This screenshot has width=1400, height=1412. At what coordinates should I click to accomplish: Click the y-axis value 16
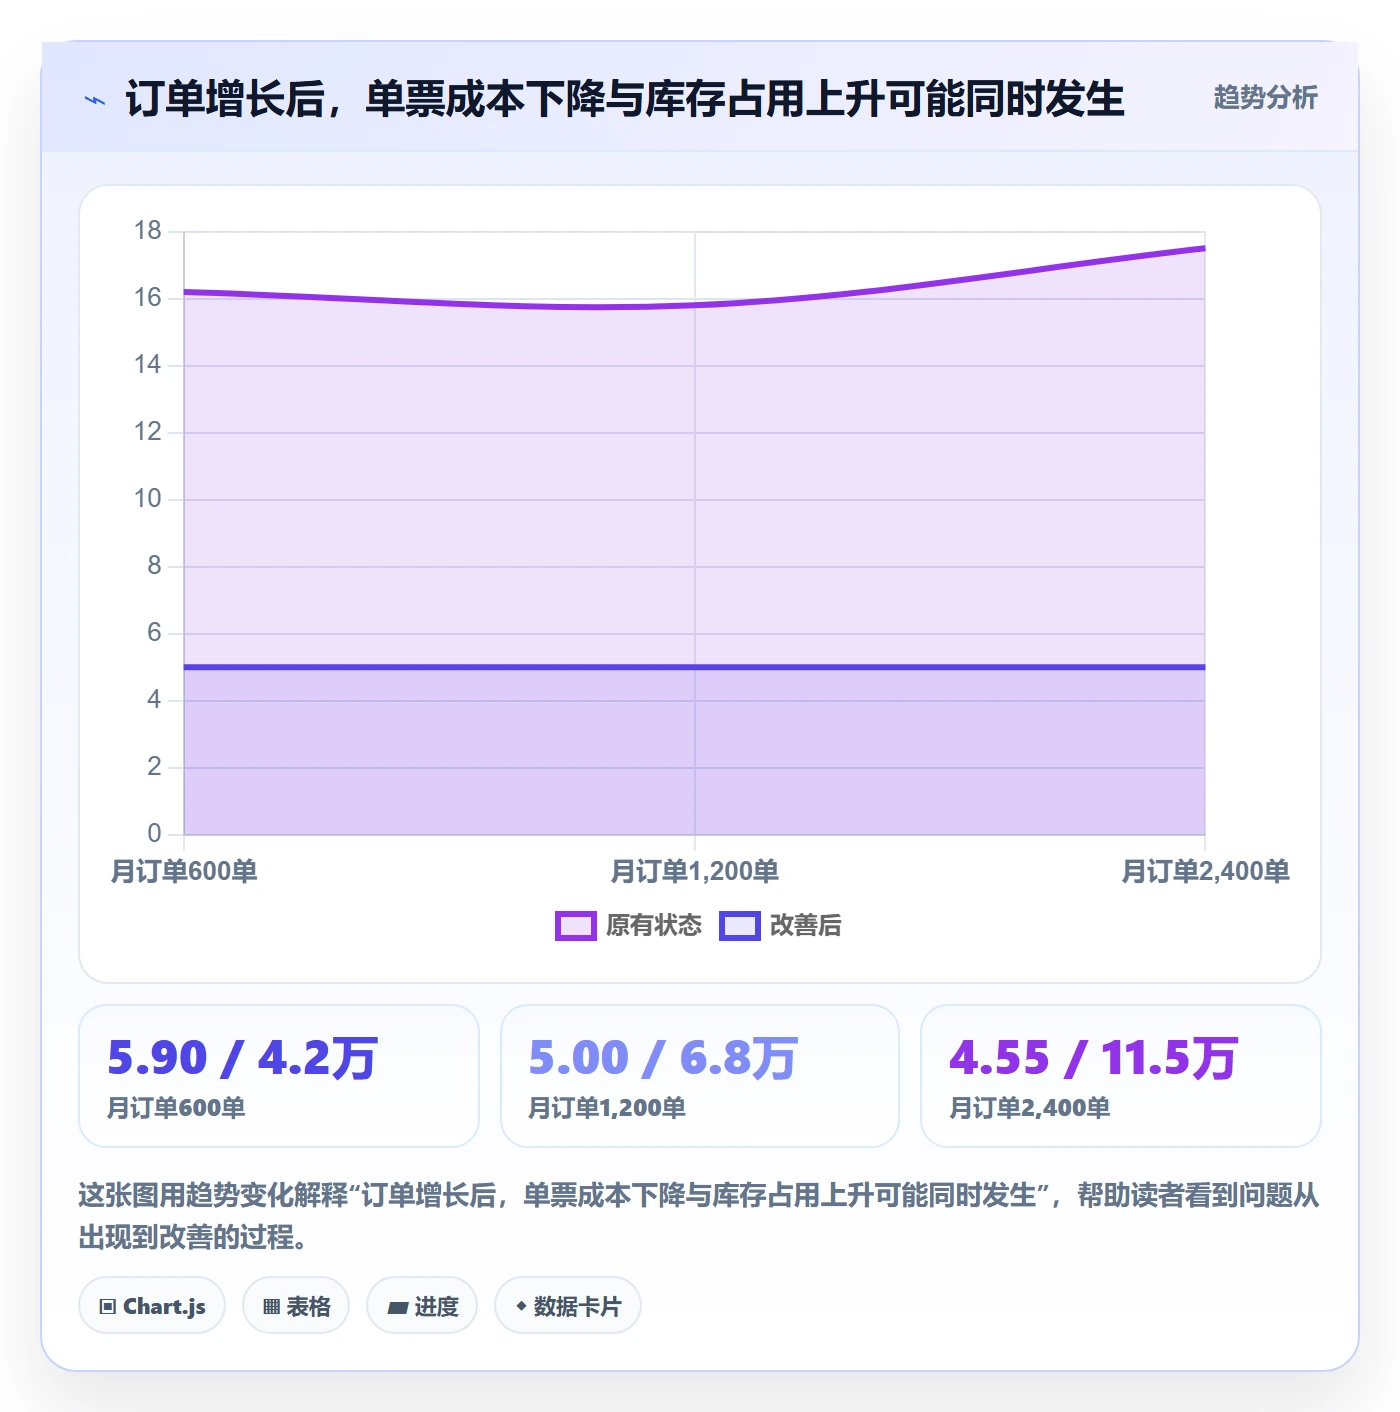pos(148,297)
